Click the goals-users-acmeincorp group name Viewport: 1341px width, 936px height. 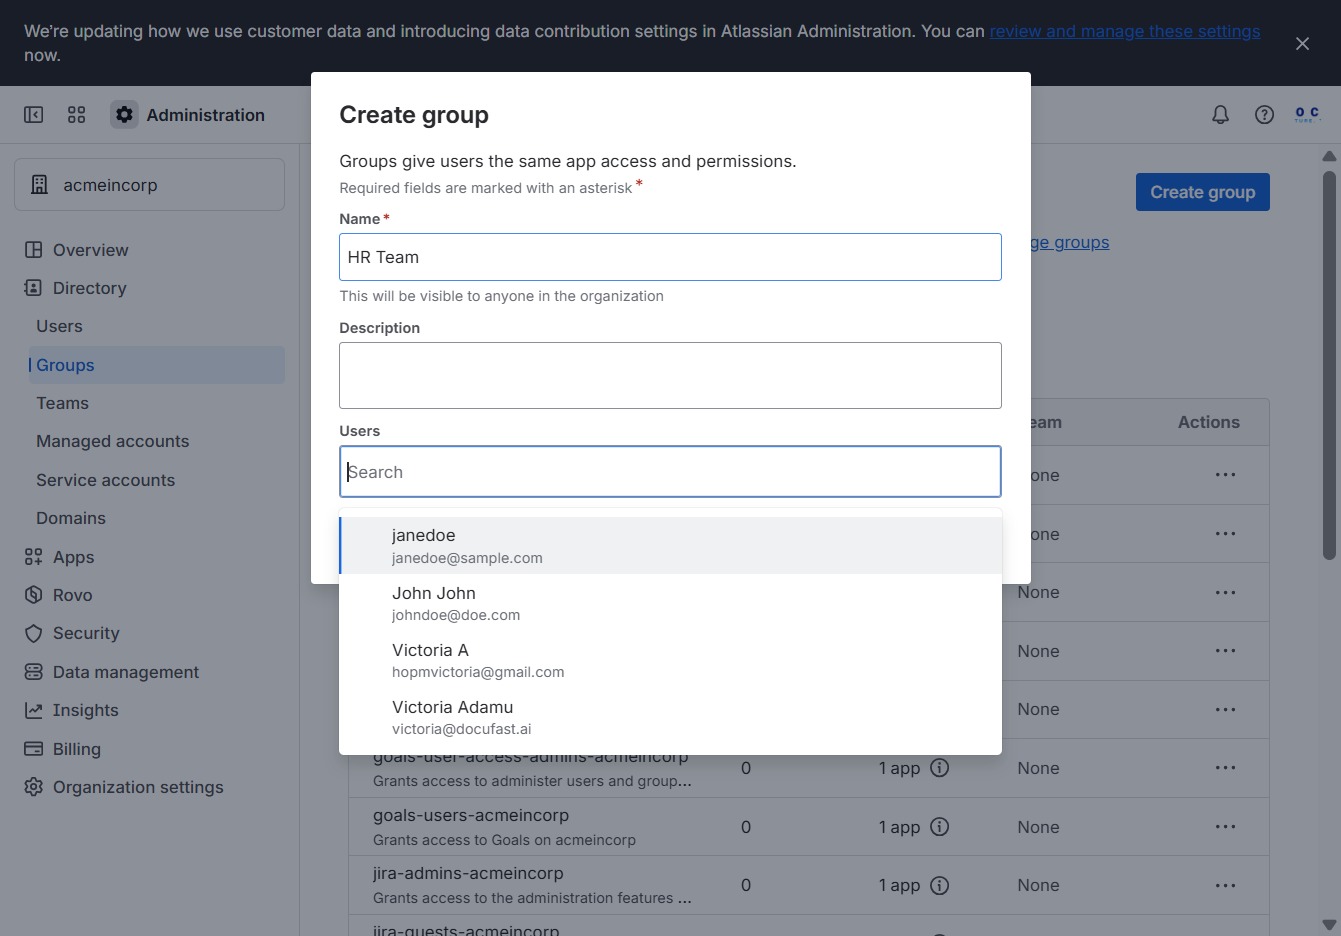coord(471,815)
